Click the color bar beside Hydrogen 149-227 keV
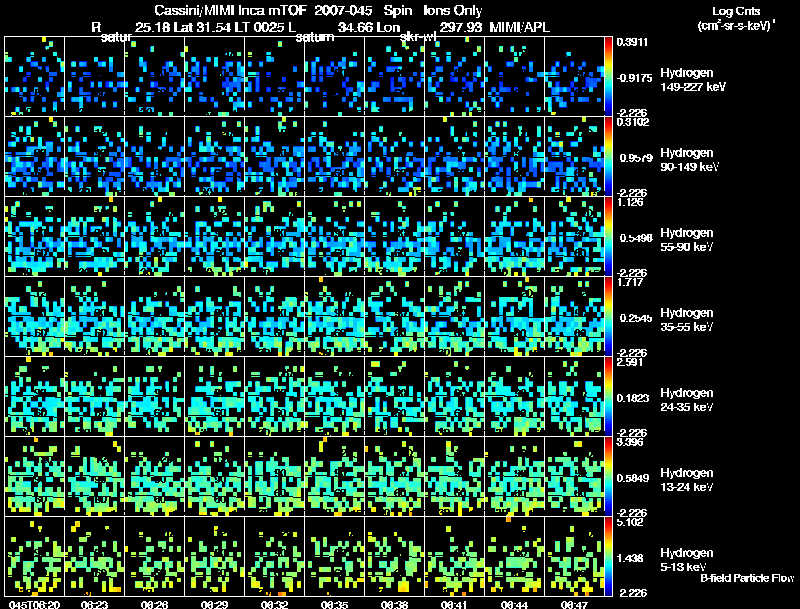800x609 pixels. [x=608, y=76]
